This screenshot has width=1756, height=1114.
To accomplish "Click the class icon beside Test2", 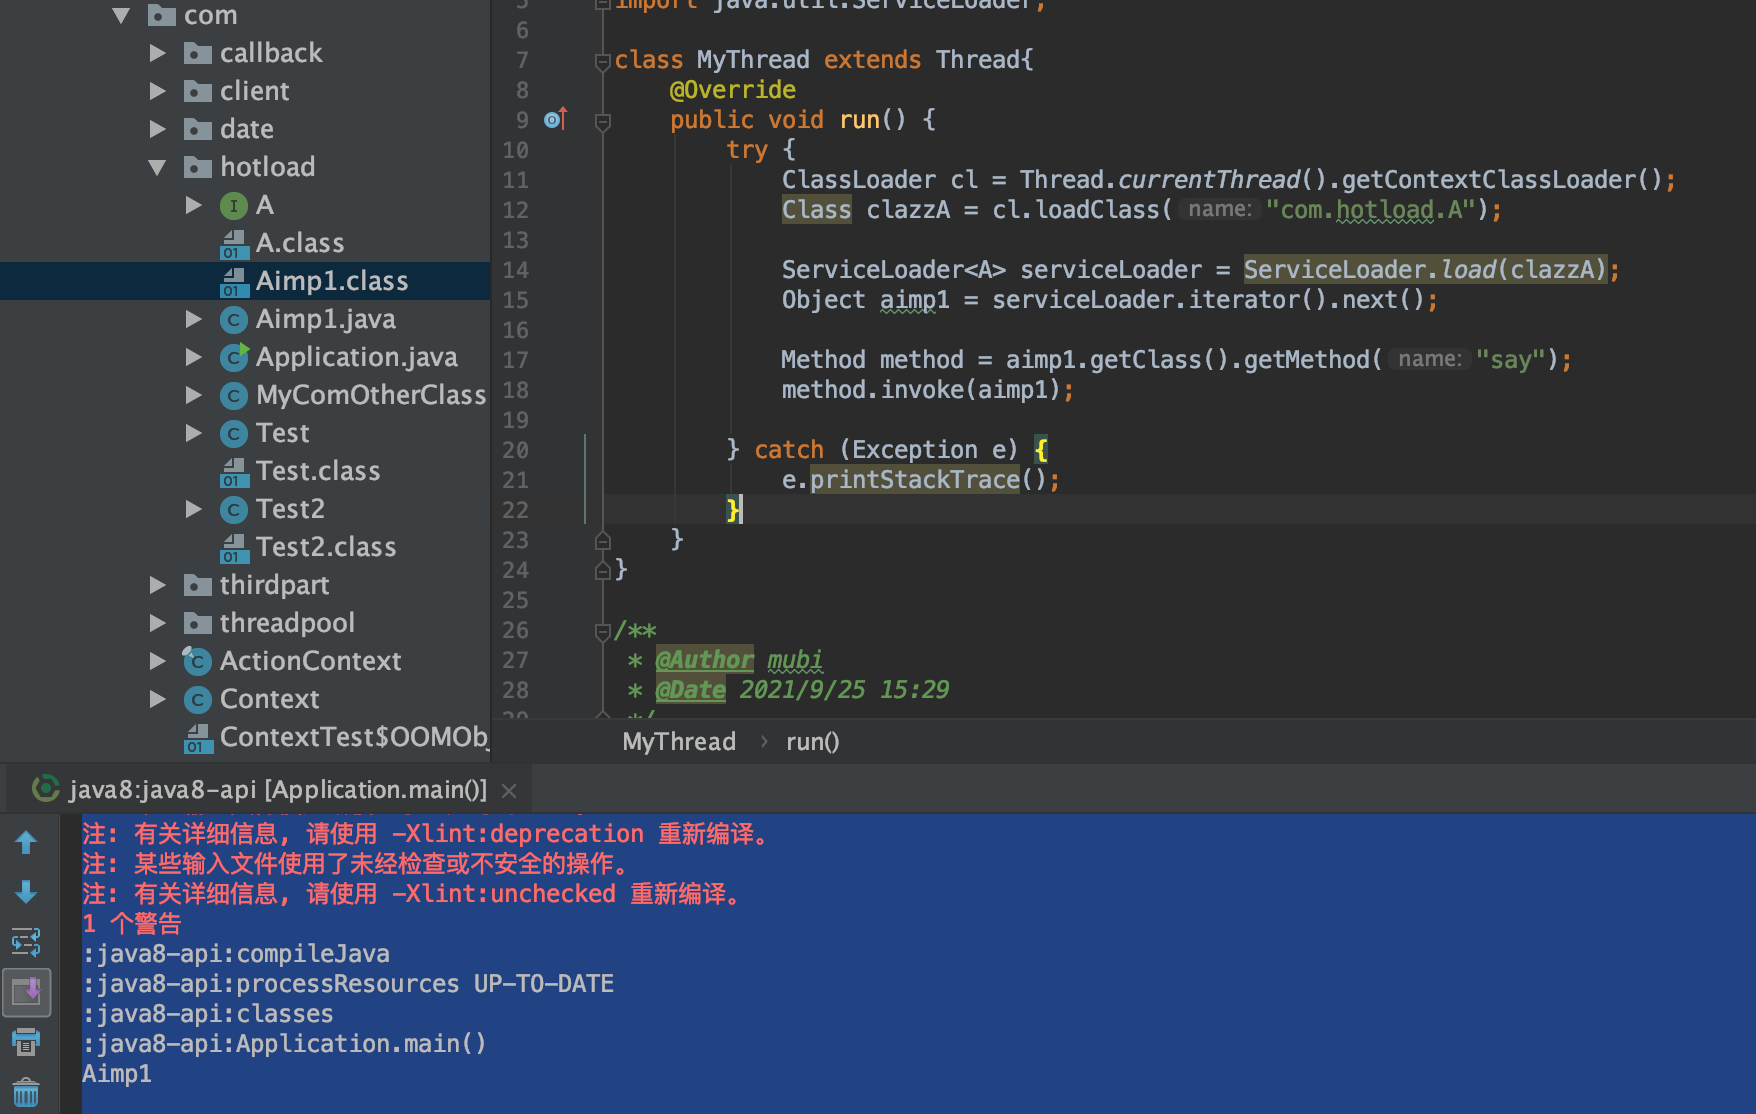I will pyautogui.click(x=233, y=509).
